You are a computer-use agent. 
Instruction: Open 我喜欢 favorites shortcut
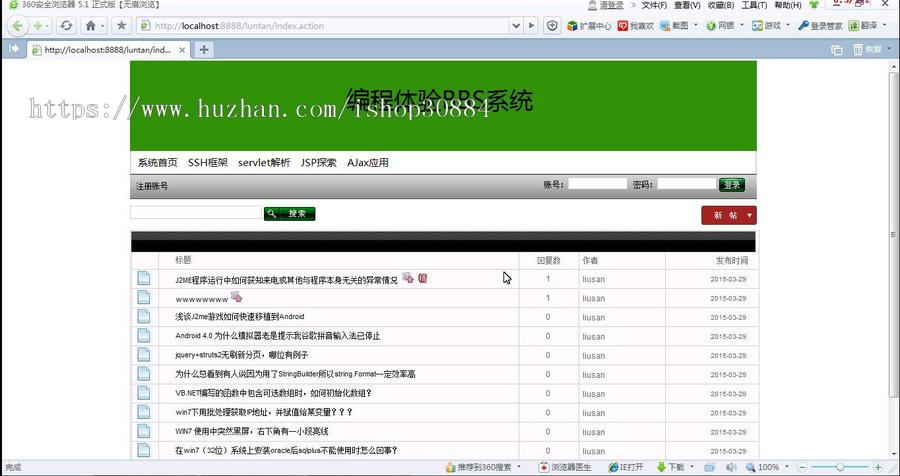click(x=636, y=26)
